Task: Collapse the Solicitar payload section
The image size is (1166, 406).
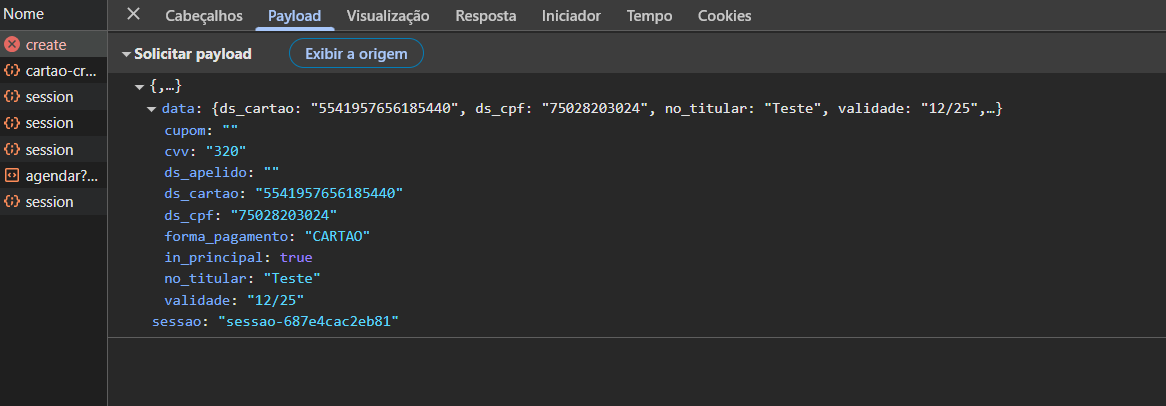Action: tap(126, 54)
